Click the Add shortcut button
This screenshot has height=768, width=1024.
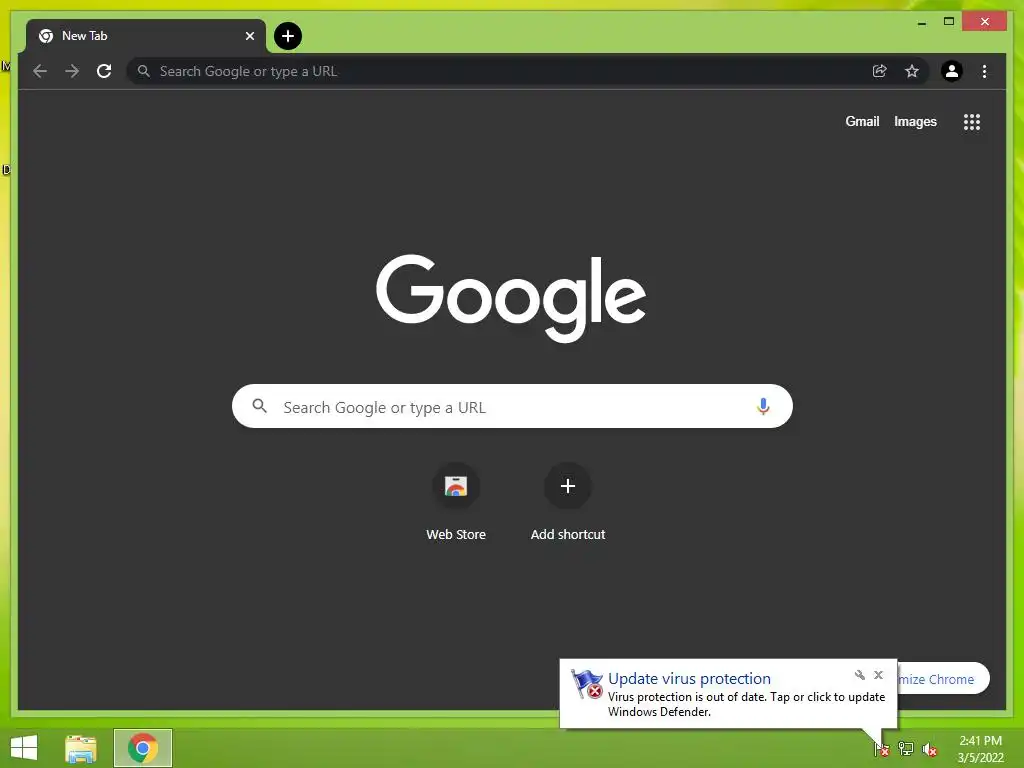(x=568, y=502)
